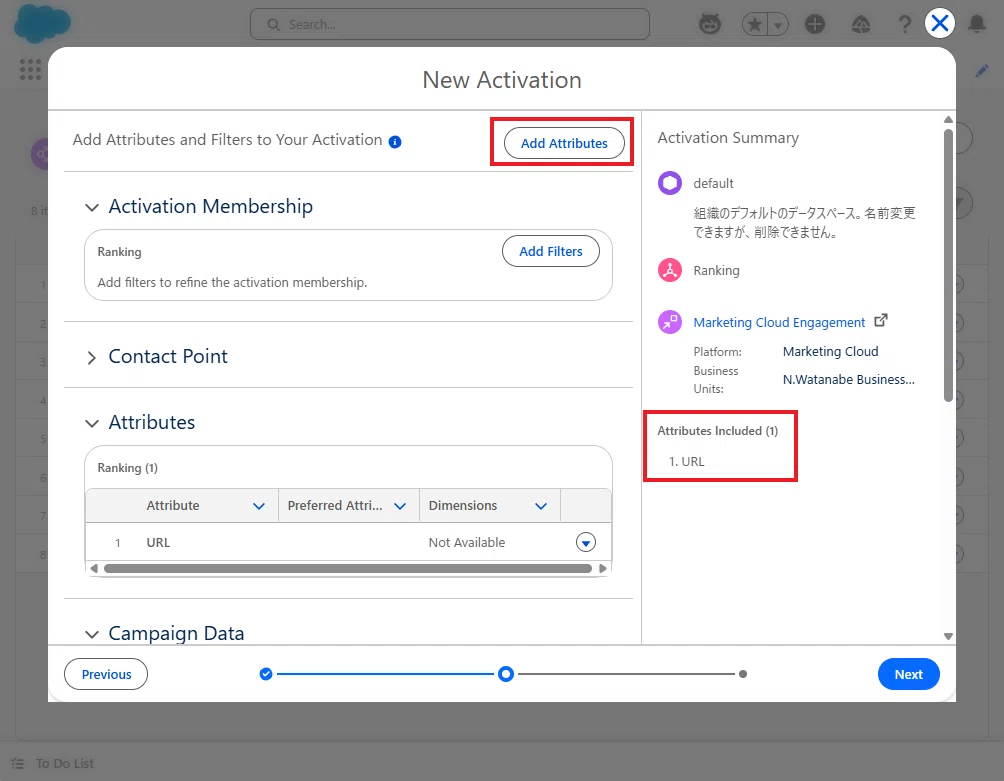
Task: Click the Marketing Cloud Engagement target icon
Action: pyautogui.click(x=670, y=321)
